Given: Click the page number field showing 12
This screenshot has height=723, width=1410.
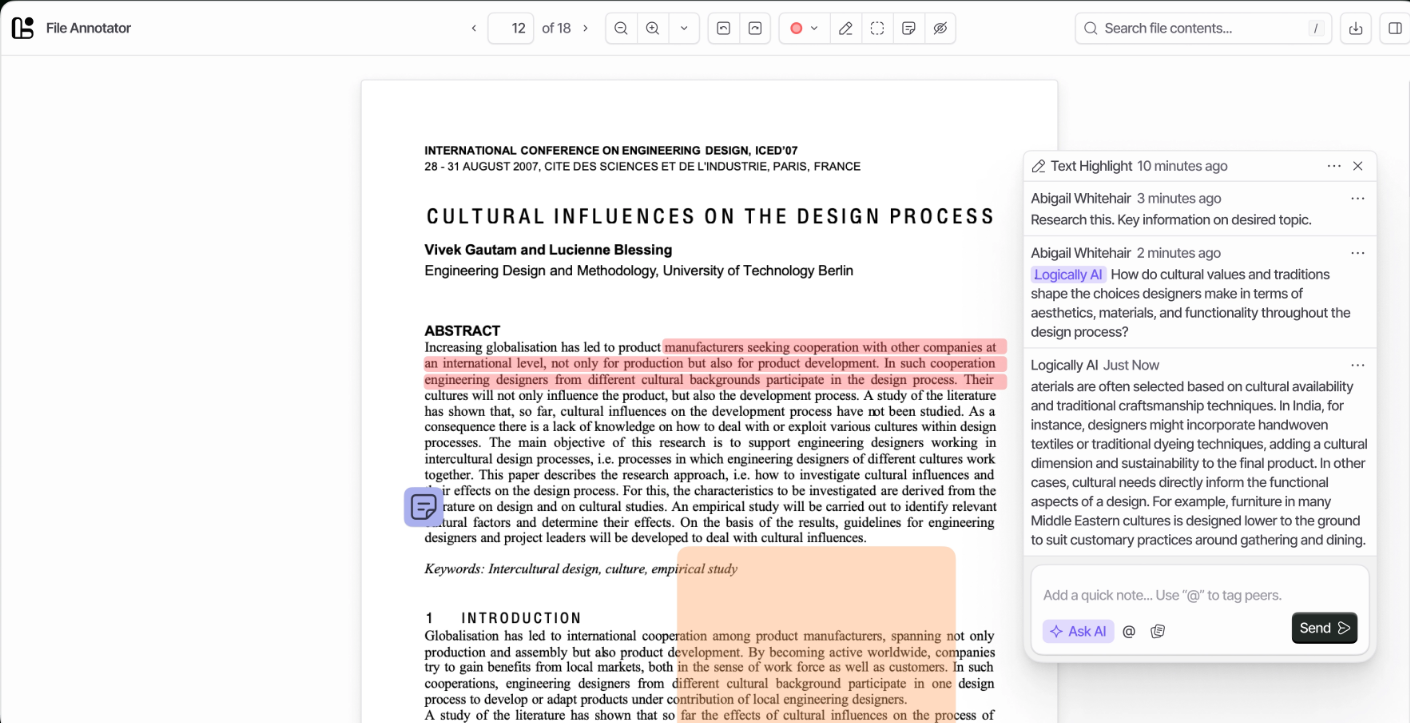Looking at the screenshot, I should (510, 28).
